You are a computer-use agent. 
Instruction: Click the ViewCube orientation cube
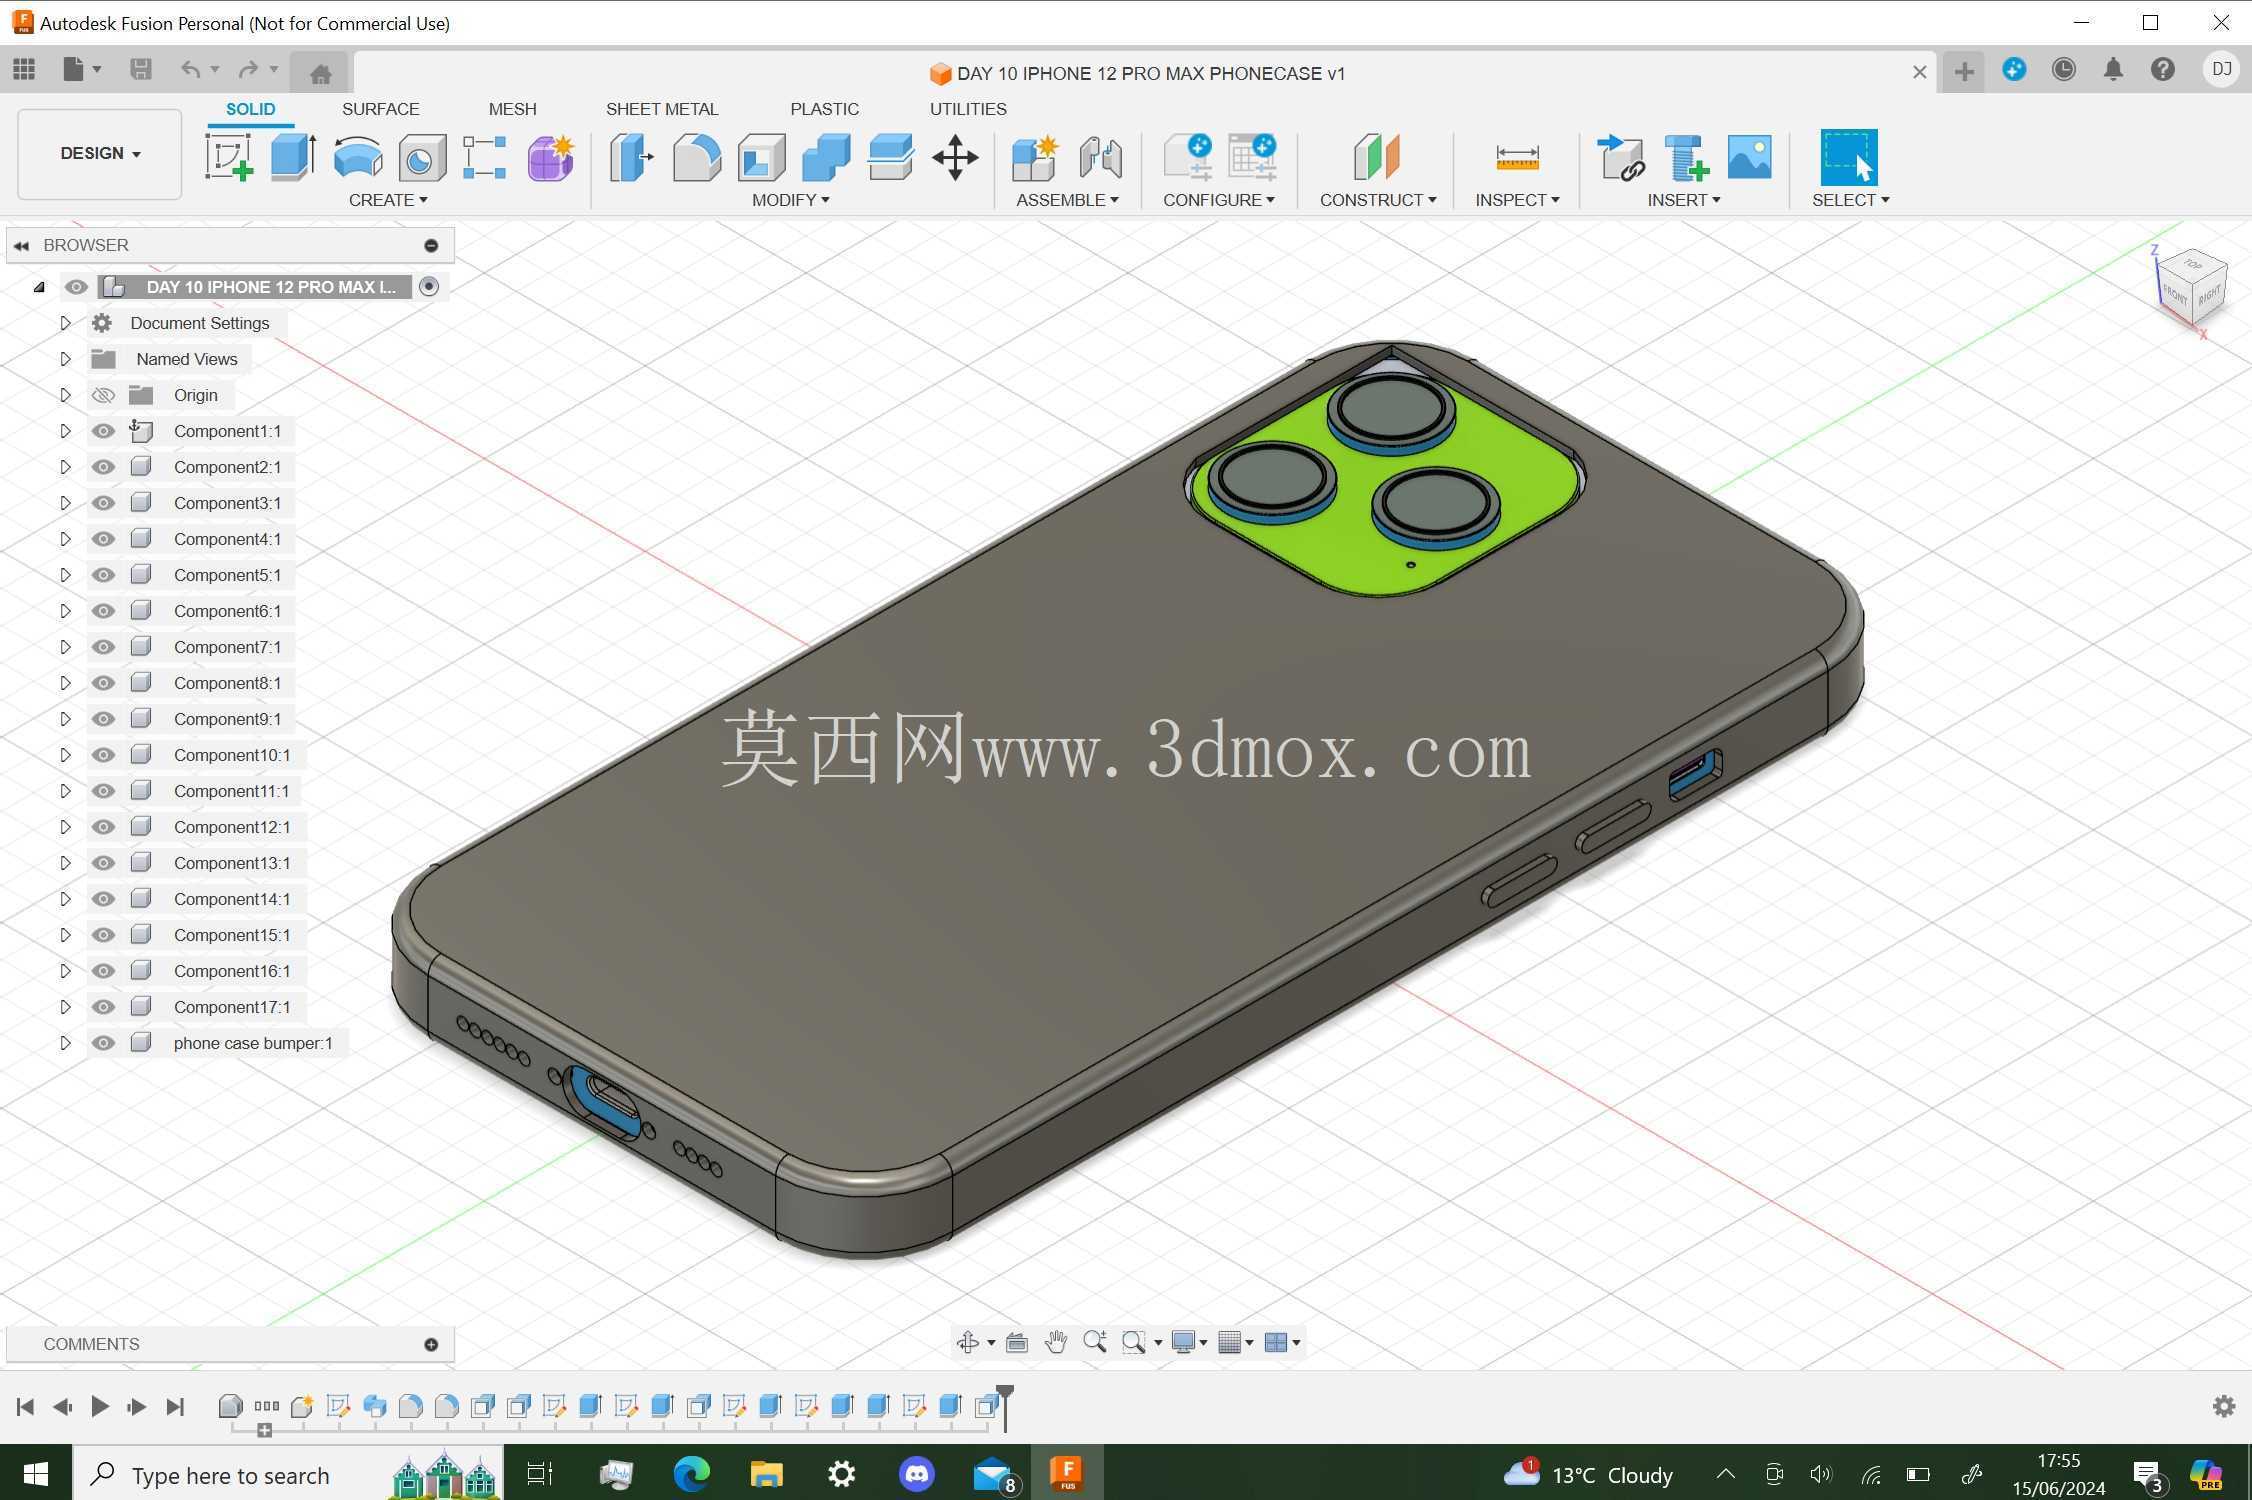(x=2192, y=287)
